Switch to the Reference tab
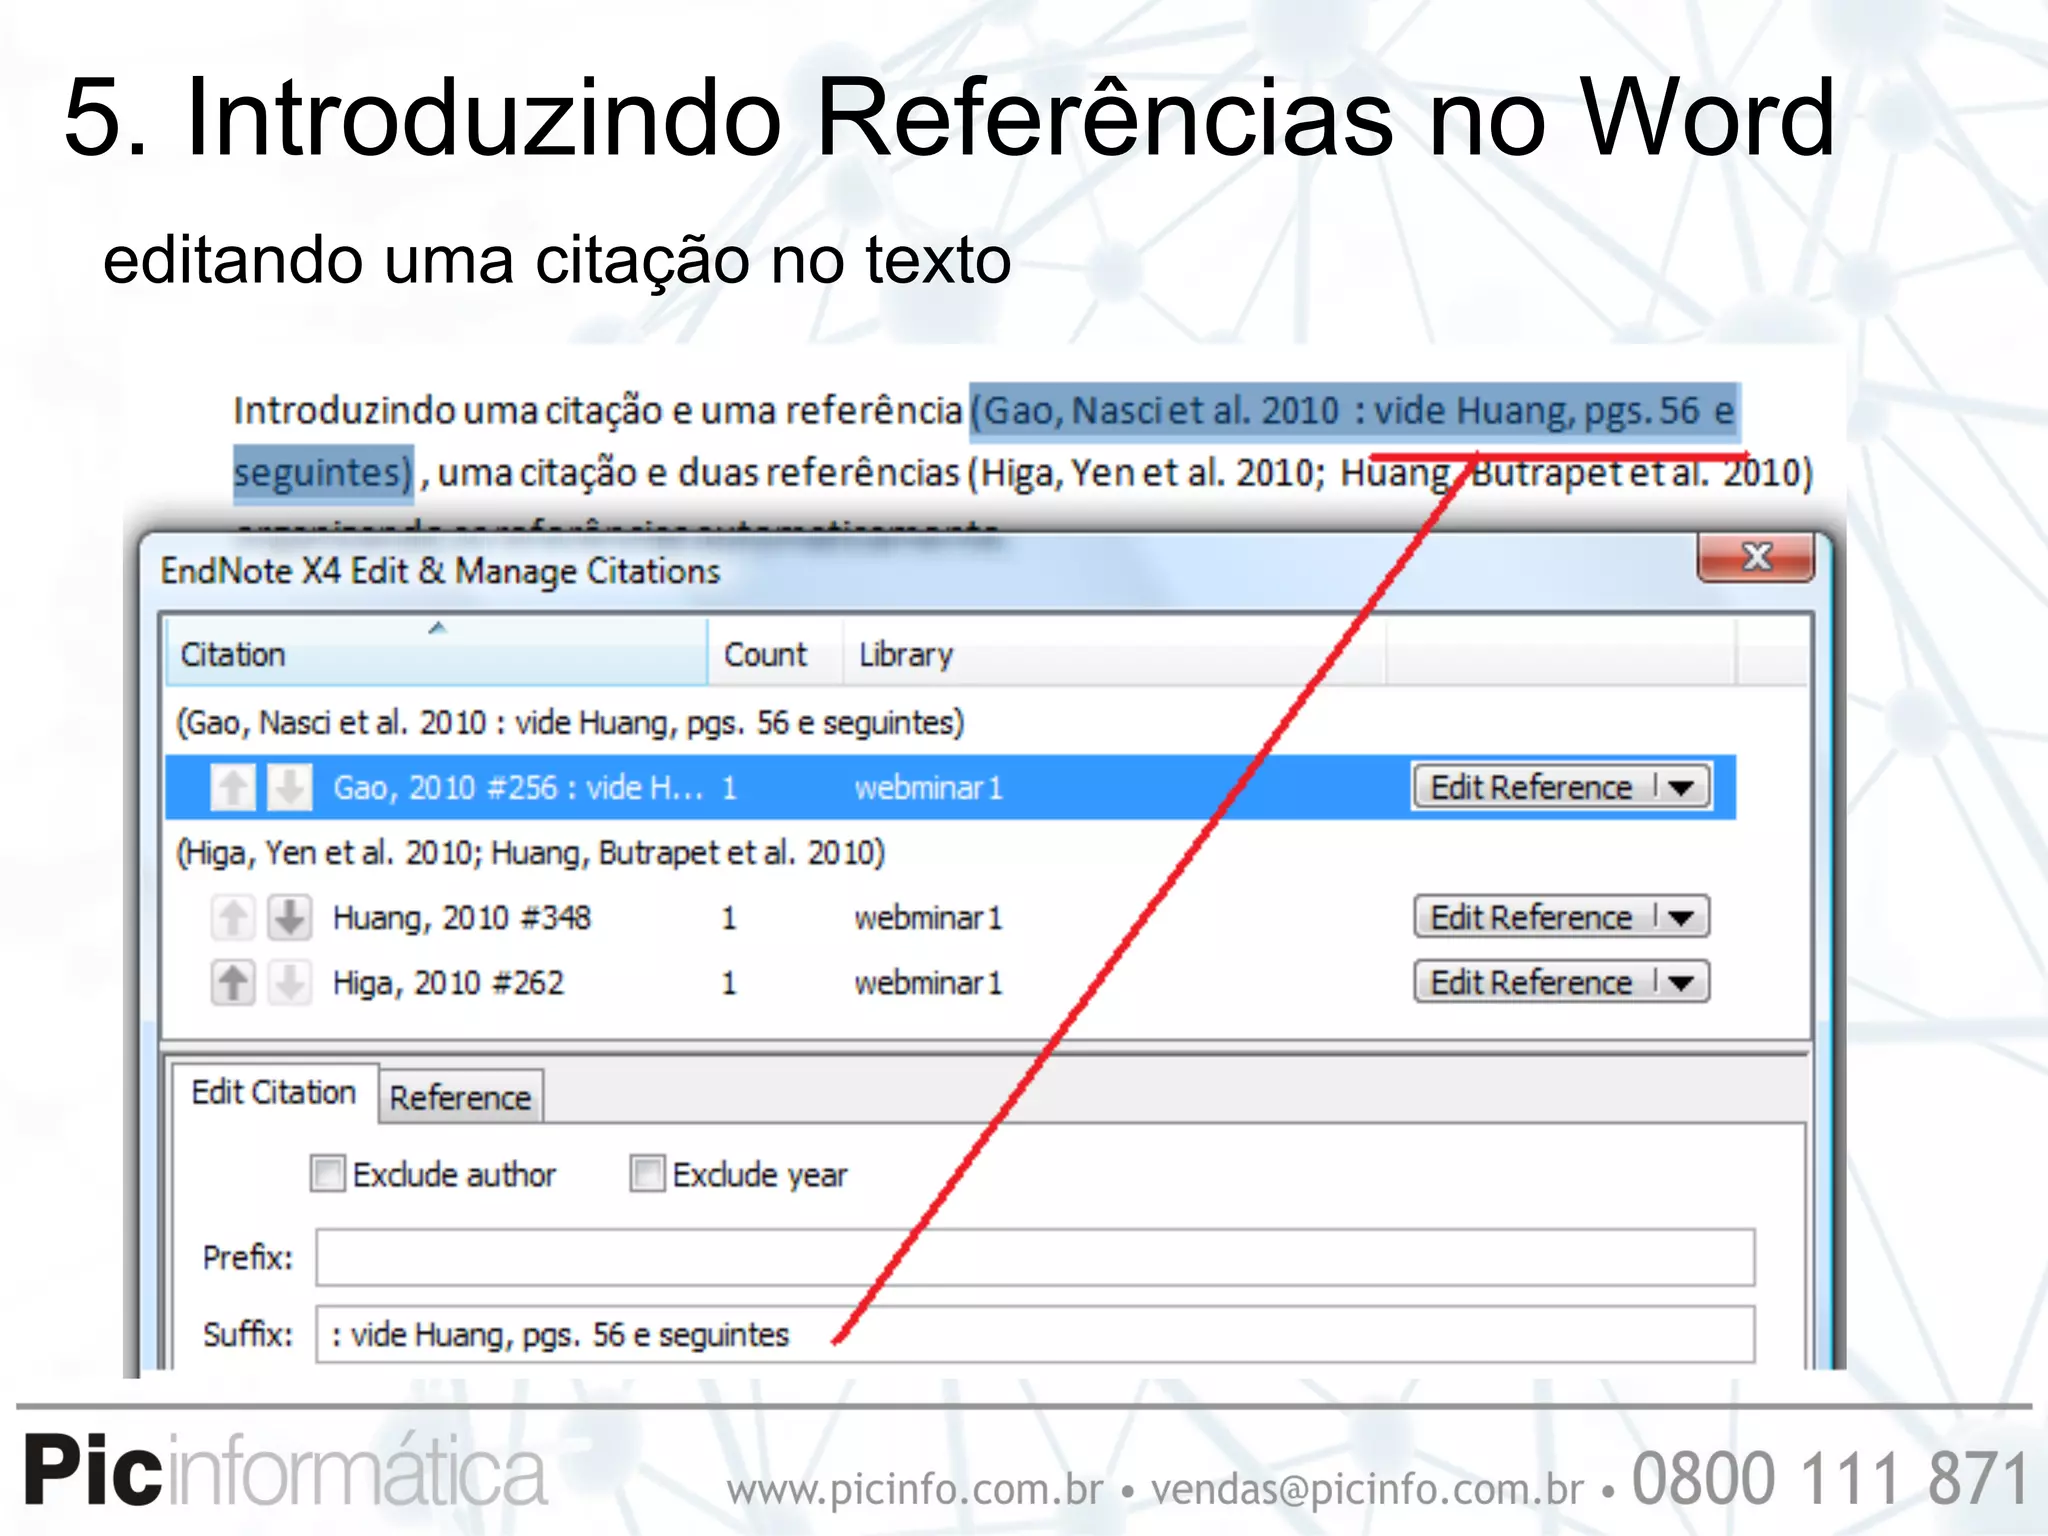The image size is (2048, 1536). 461,1097
